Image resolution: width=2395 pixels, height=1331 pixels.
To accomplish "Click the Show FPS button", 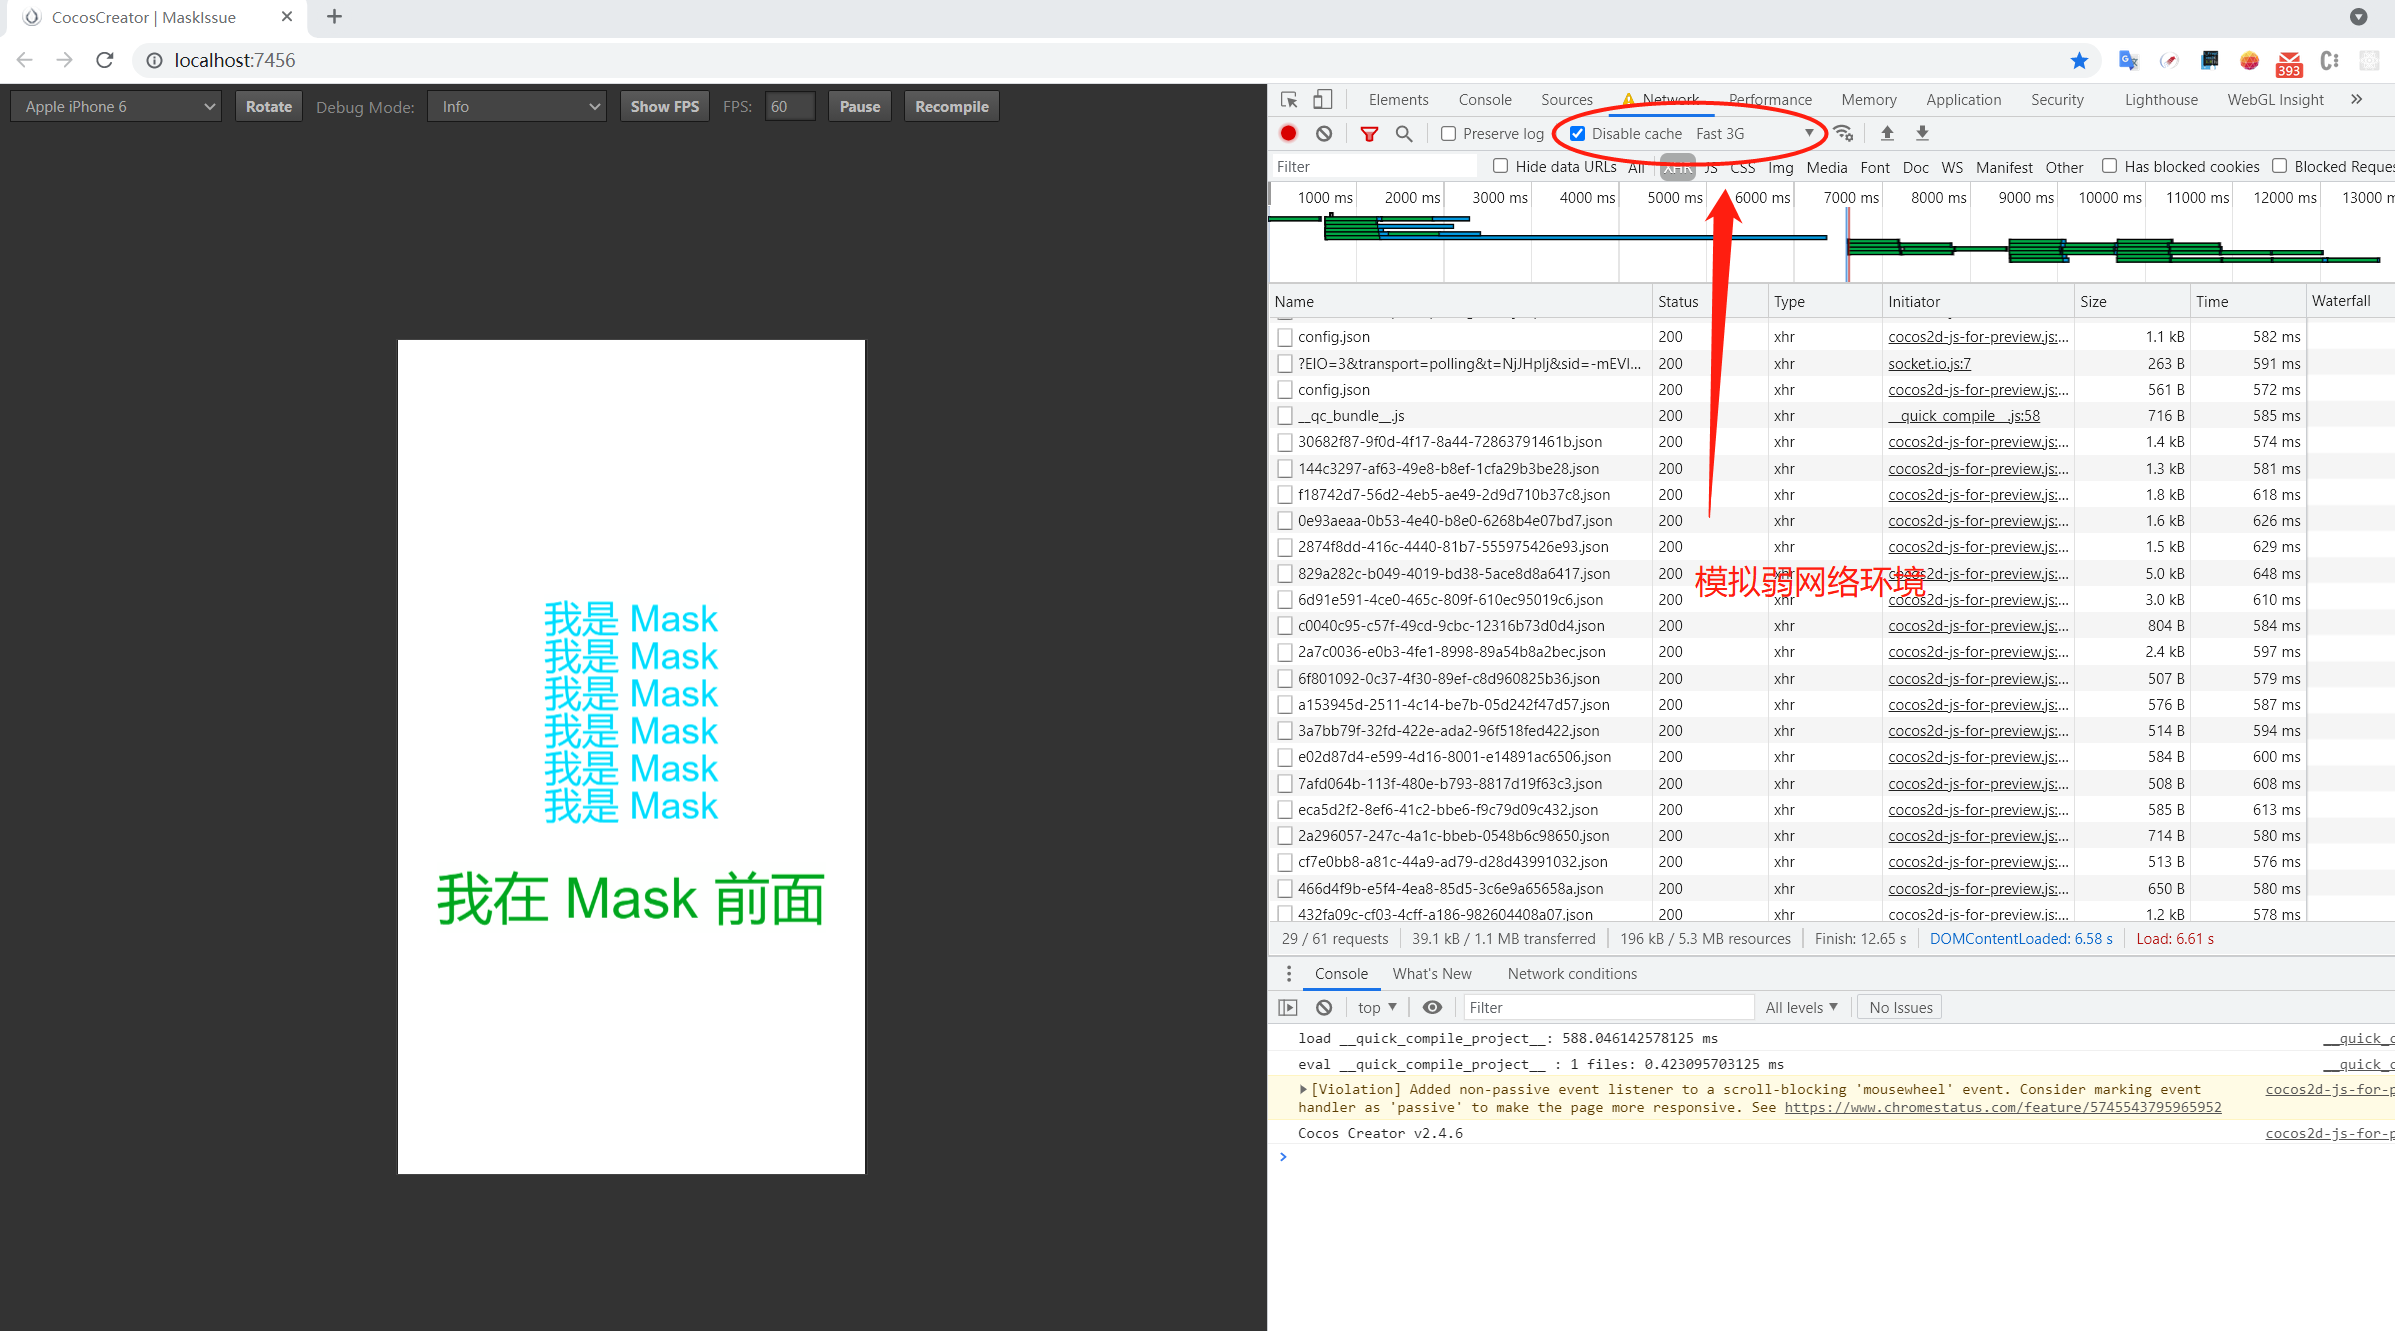I will 664,106.
